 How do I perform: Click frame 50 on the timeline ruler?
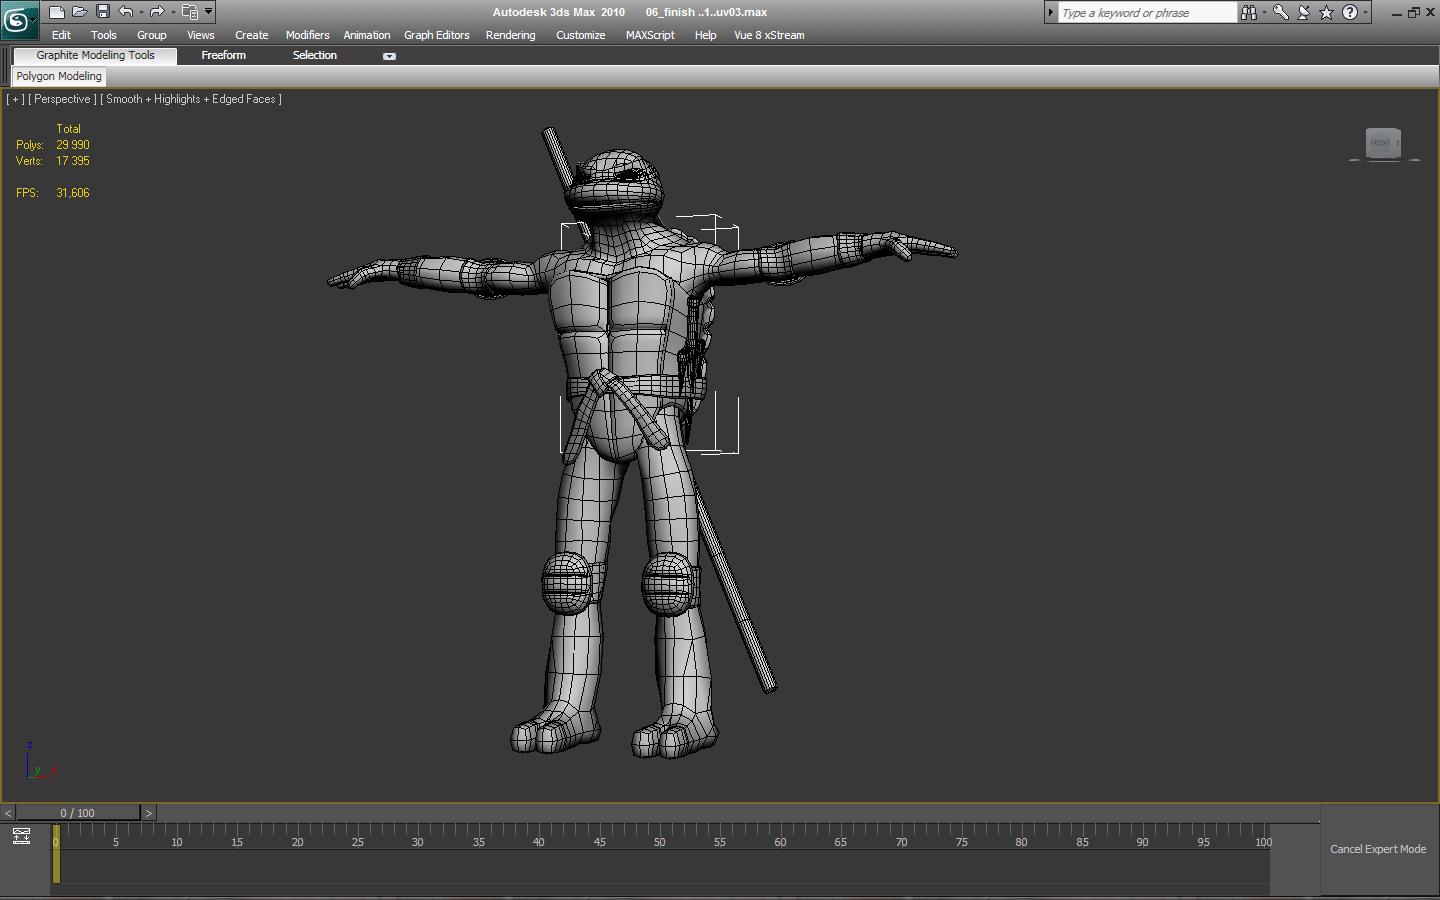[x=660, y=842]
